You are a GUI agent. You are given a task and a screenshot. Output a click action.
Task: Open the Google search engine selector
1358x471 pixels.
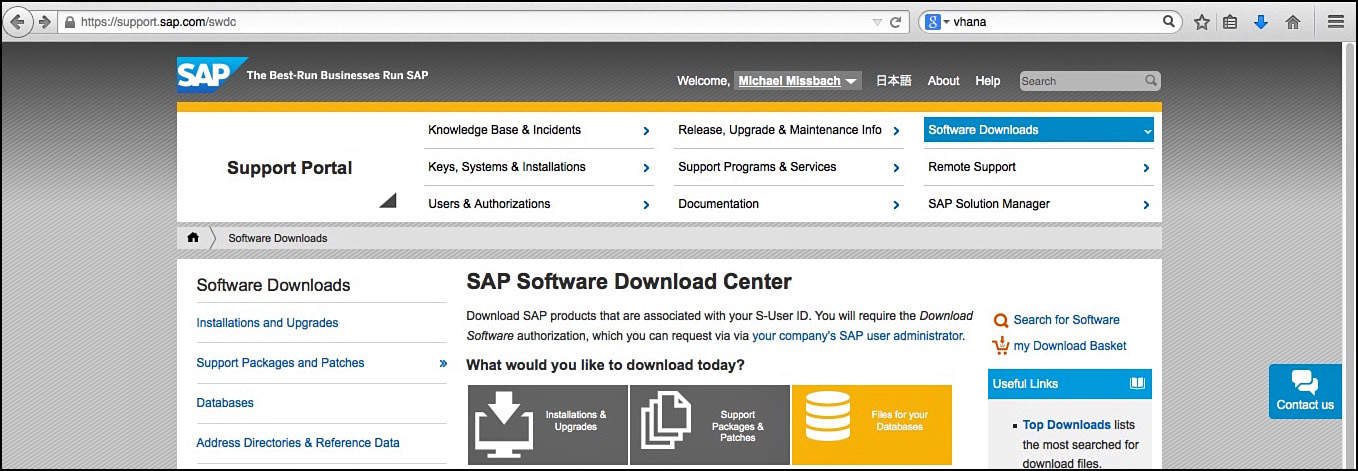tap(937, 21)
